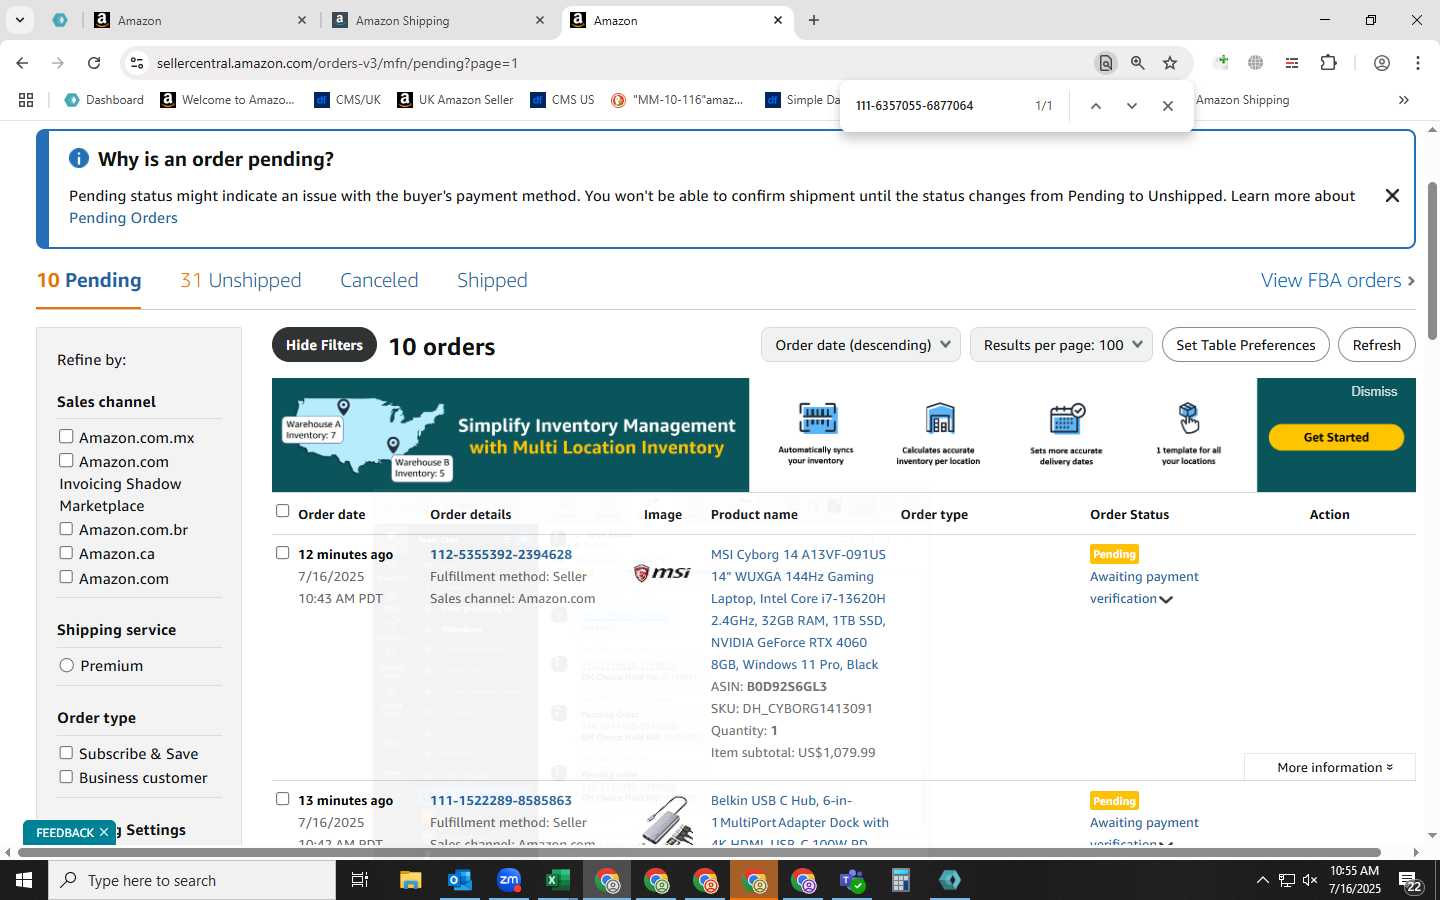Open the Pending Orders help link
1440x900 pixels.
pyautogui.click(x=123, y=218)
